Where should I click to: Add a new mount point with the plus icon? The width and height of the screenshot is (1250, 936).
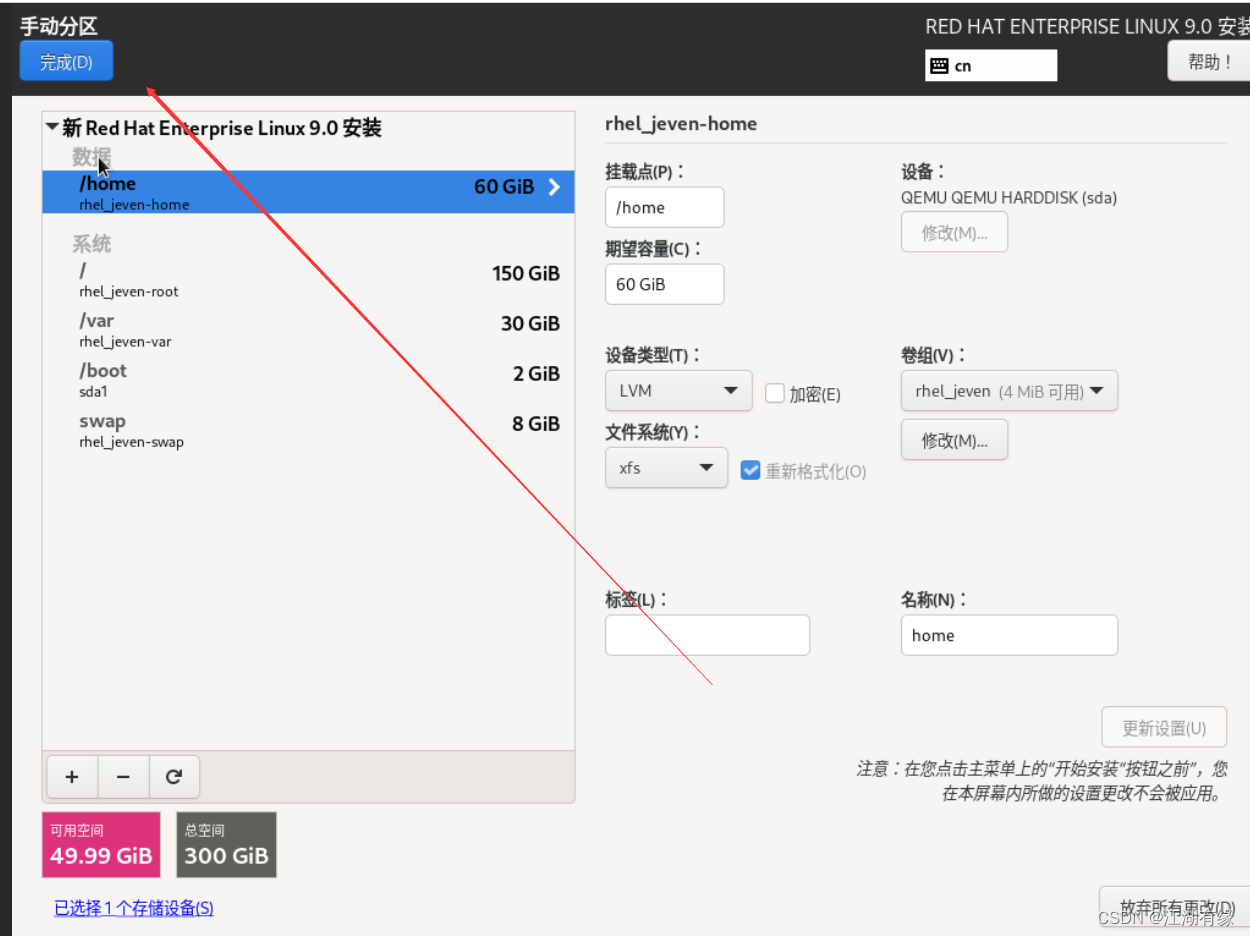coord(71,777)
